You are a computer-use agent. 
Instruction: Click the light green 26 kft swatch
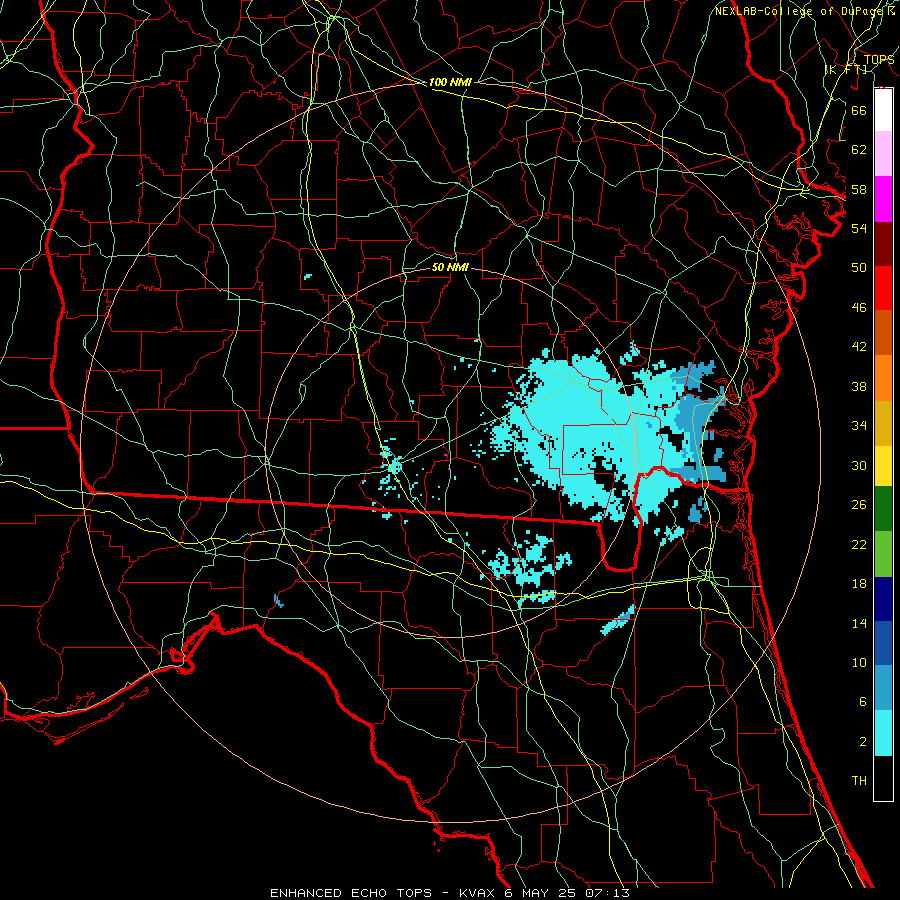[883, 554]
